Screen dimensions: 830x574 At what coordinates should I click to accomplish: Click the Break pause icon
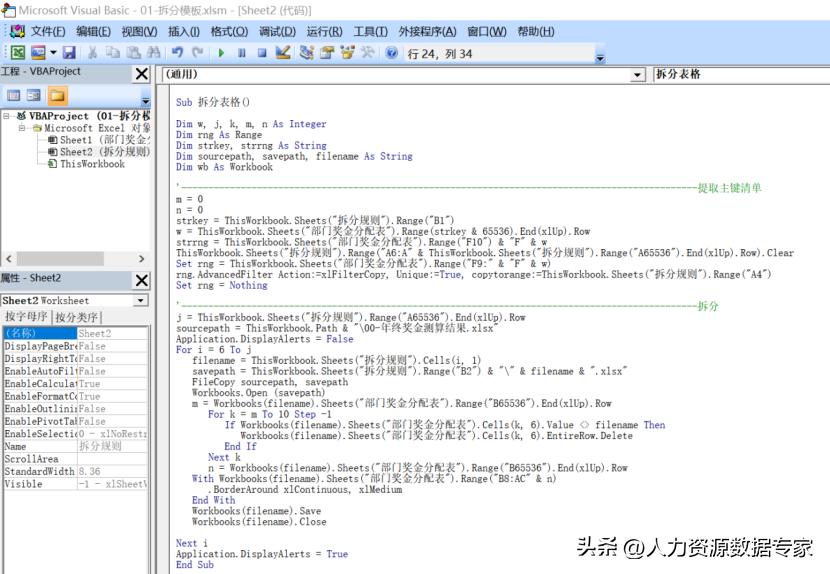[241, 52]
